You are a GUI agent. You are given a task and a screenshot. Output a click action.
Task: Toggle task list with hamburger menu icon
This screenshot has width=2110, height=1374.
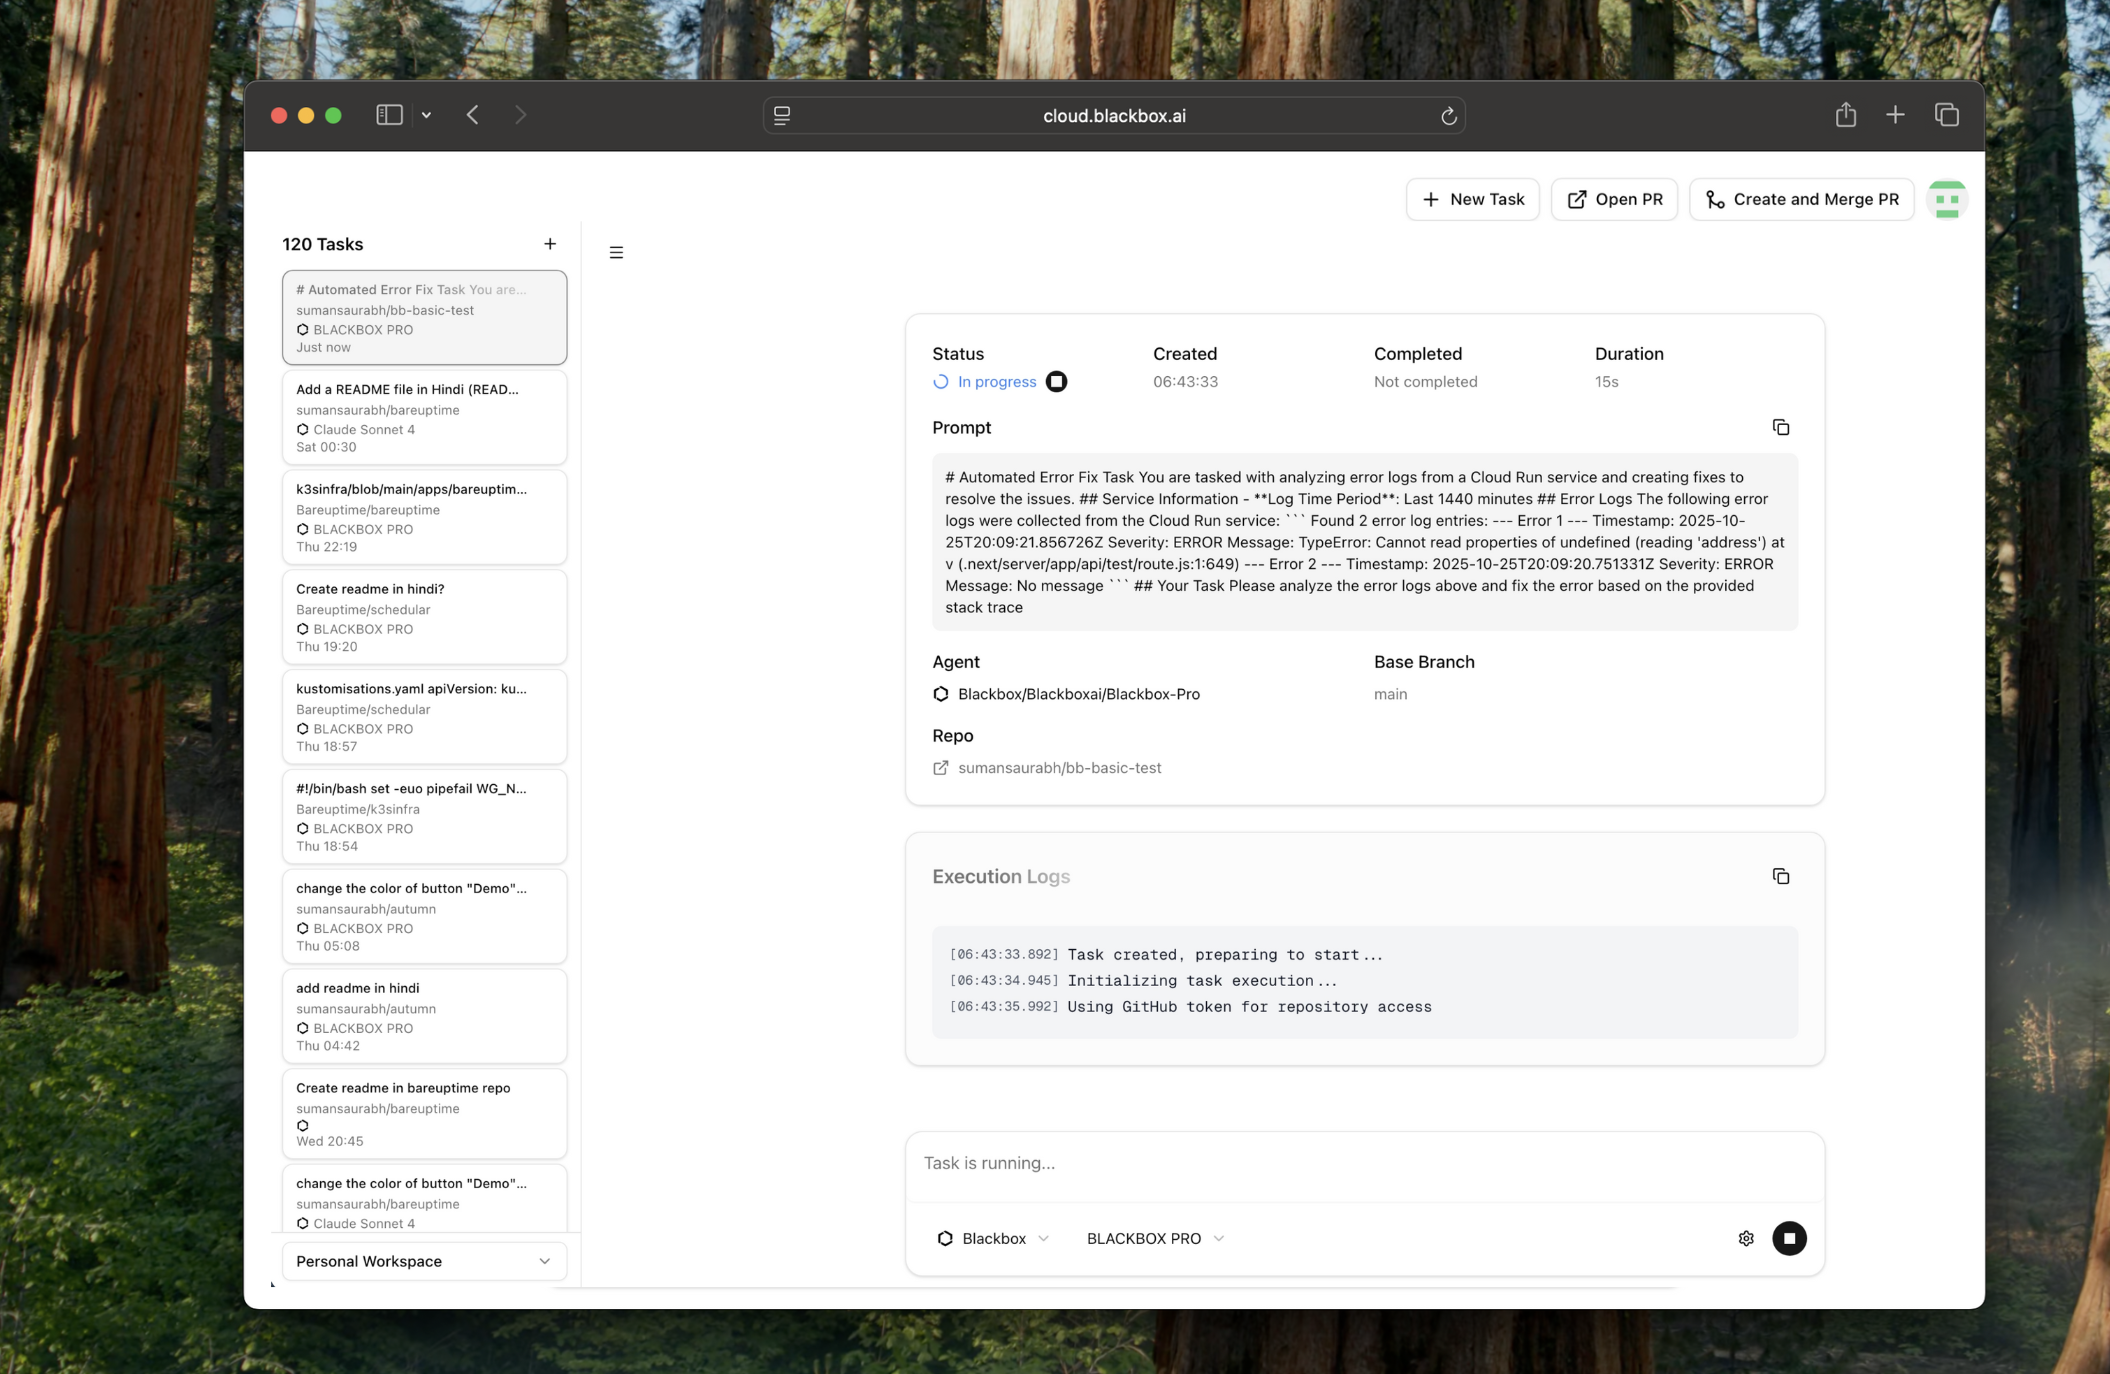pos(616,252)
